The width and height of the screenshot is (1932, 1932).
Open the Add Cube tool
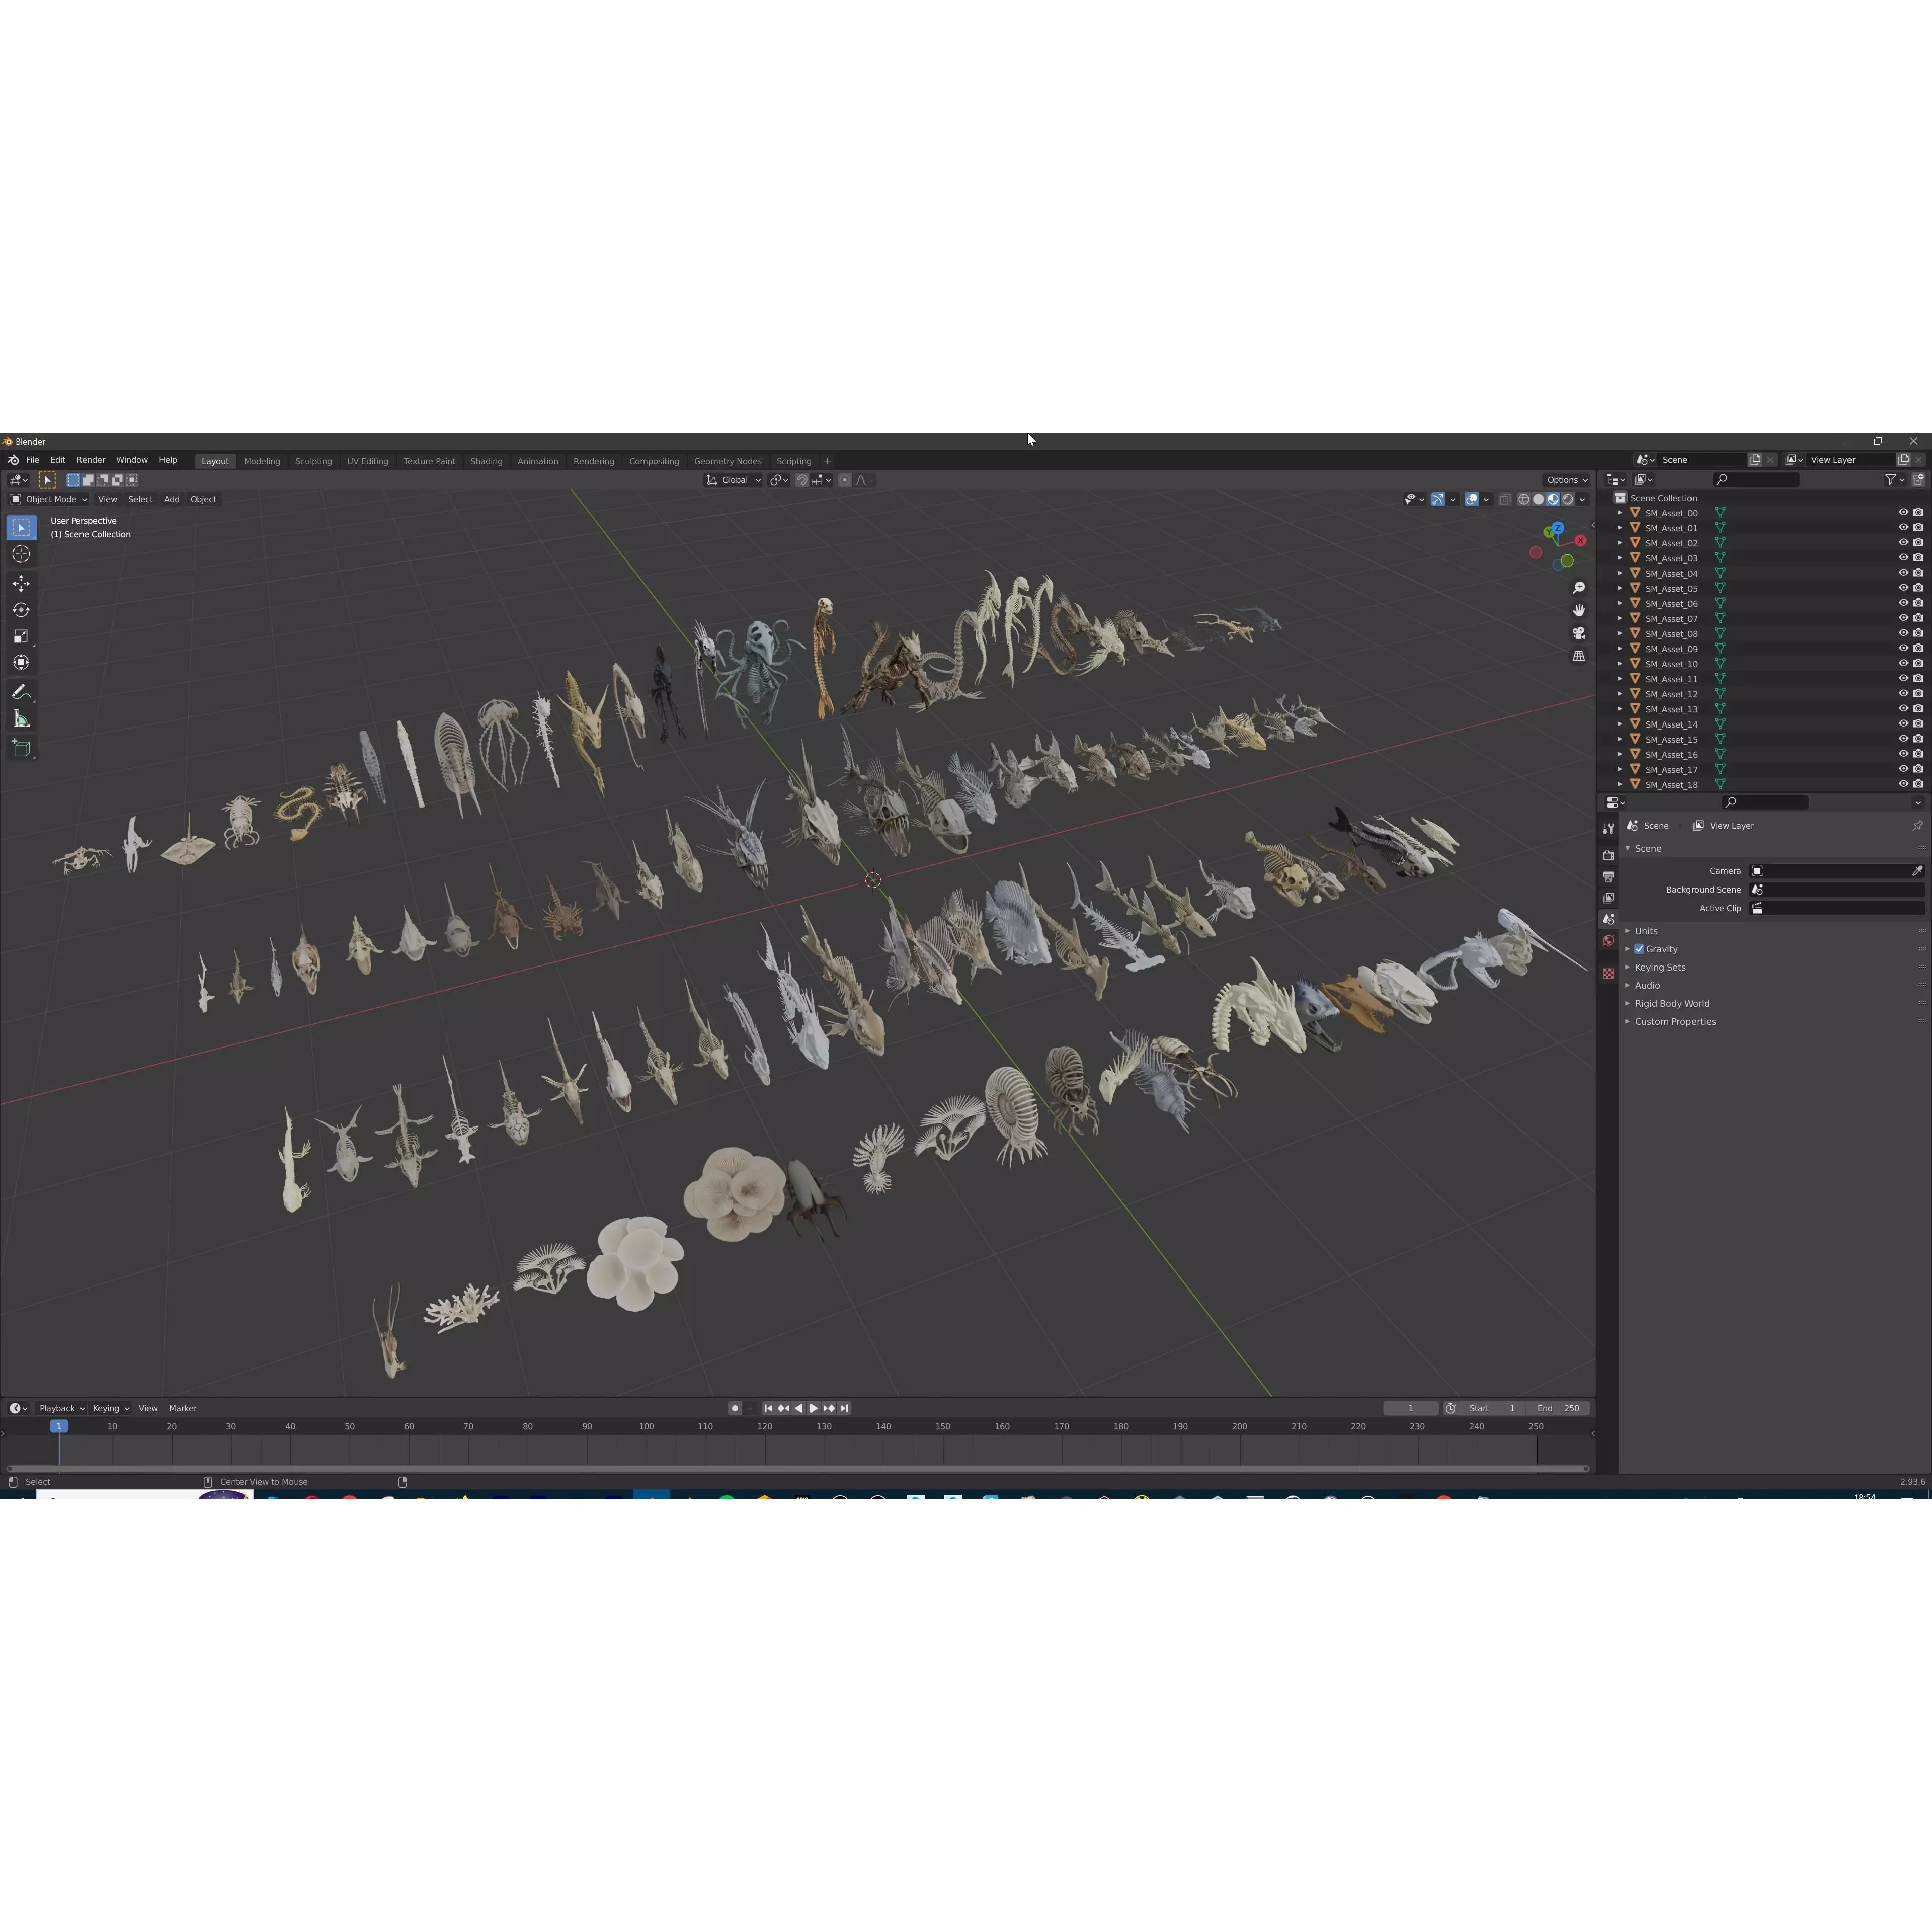[x=21, y=748]
